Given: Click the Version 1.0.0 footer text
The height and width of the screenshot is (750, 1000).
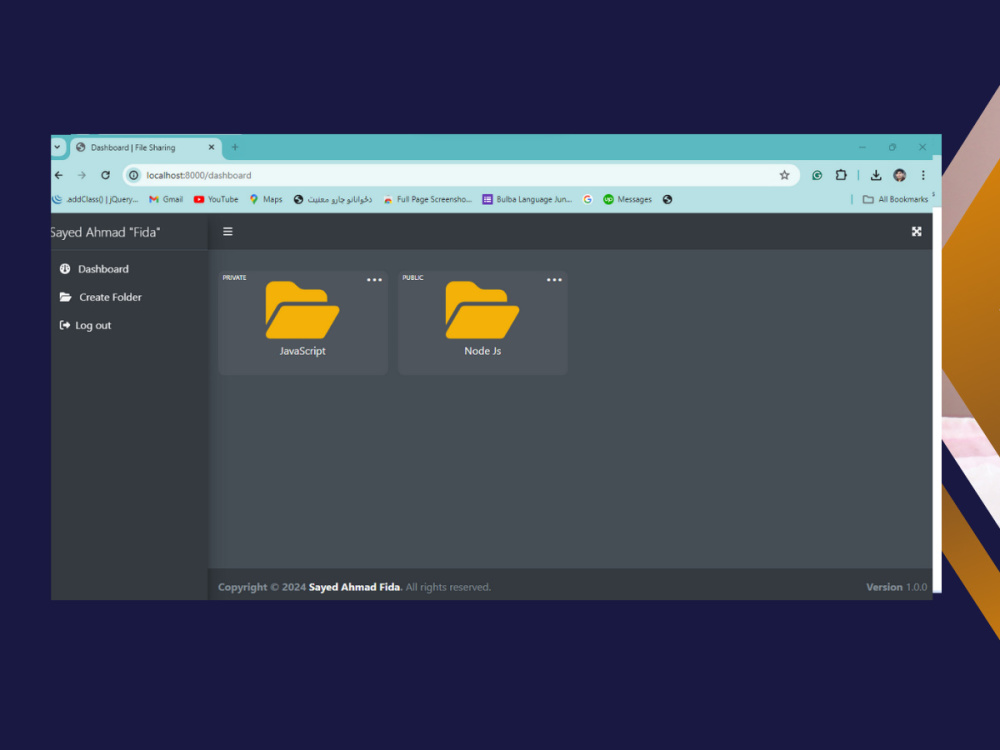Looking at the screenshot, I should pos(896,587).
